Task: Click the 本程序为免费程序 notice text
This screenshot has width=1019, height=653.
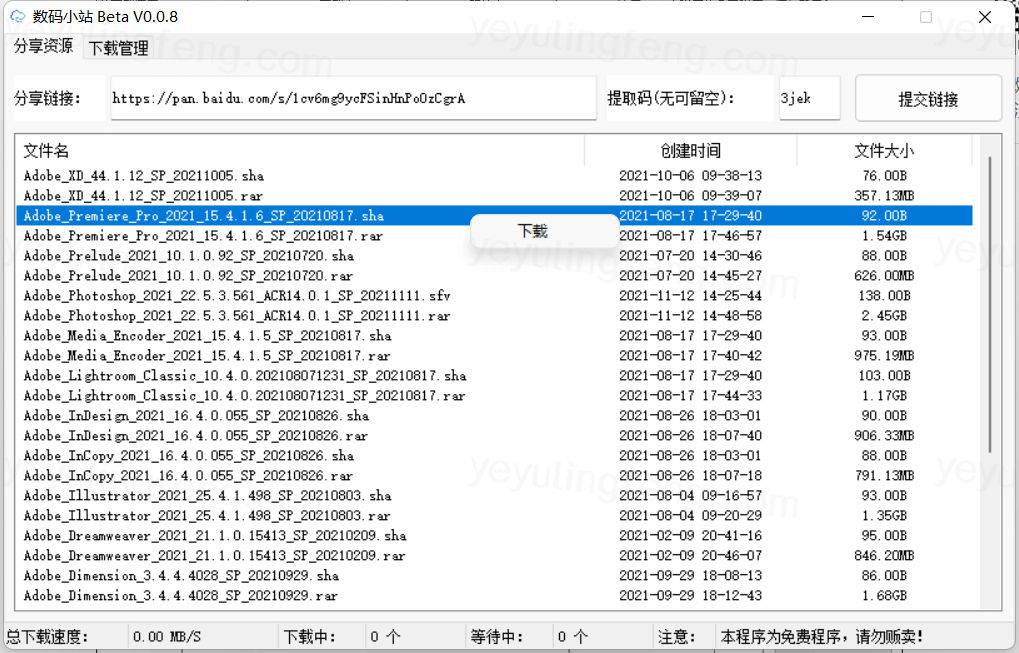Action: 821,637
